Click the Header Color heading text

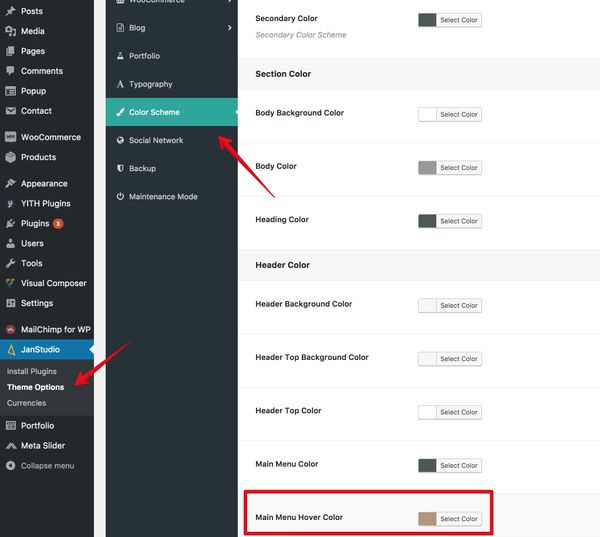(x=282, y=265)
